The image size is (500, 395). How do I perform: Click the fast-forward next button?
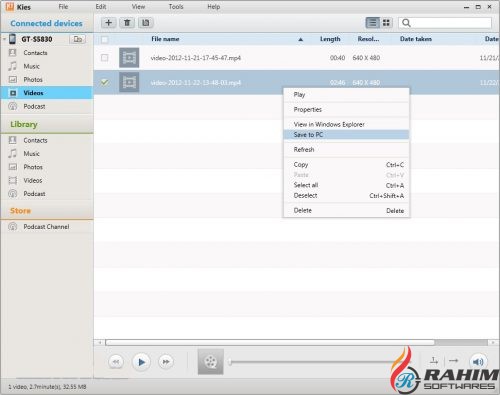[x=166, y=362]
